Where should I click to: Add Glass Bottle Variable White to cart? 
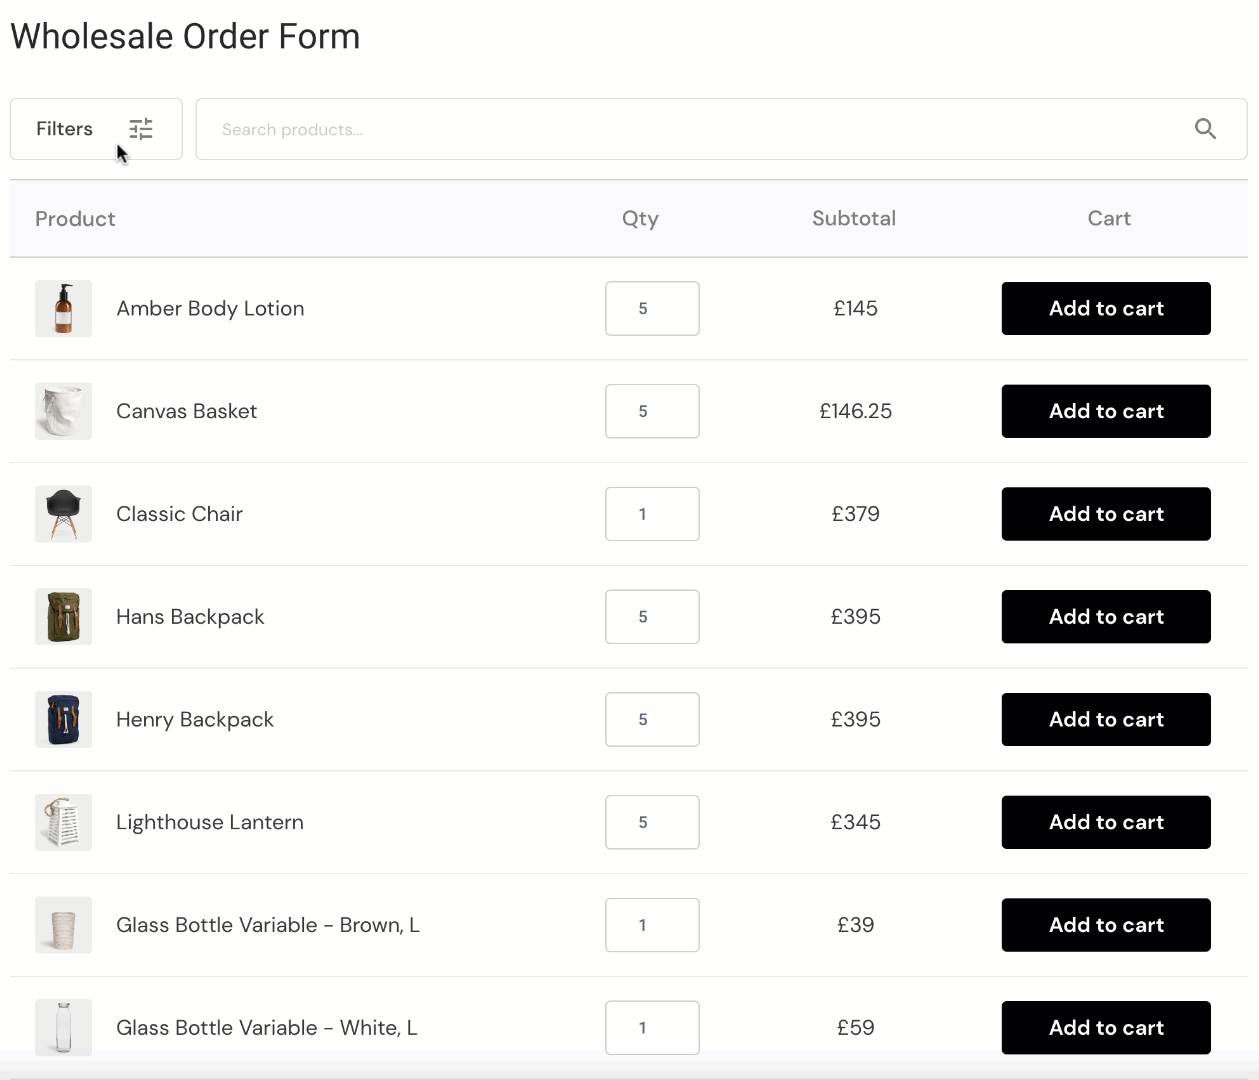[x=1105, y=1027]
